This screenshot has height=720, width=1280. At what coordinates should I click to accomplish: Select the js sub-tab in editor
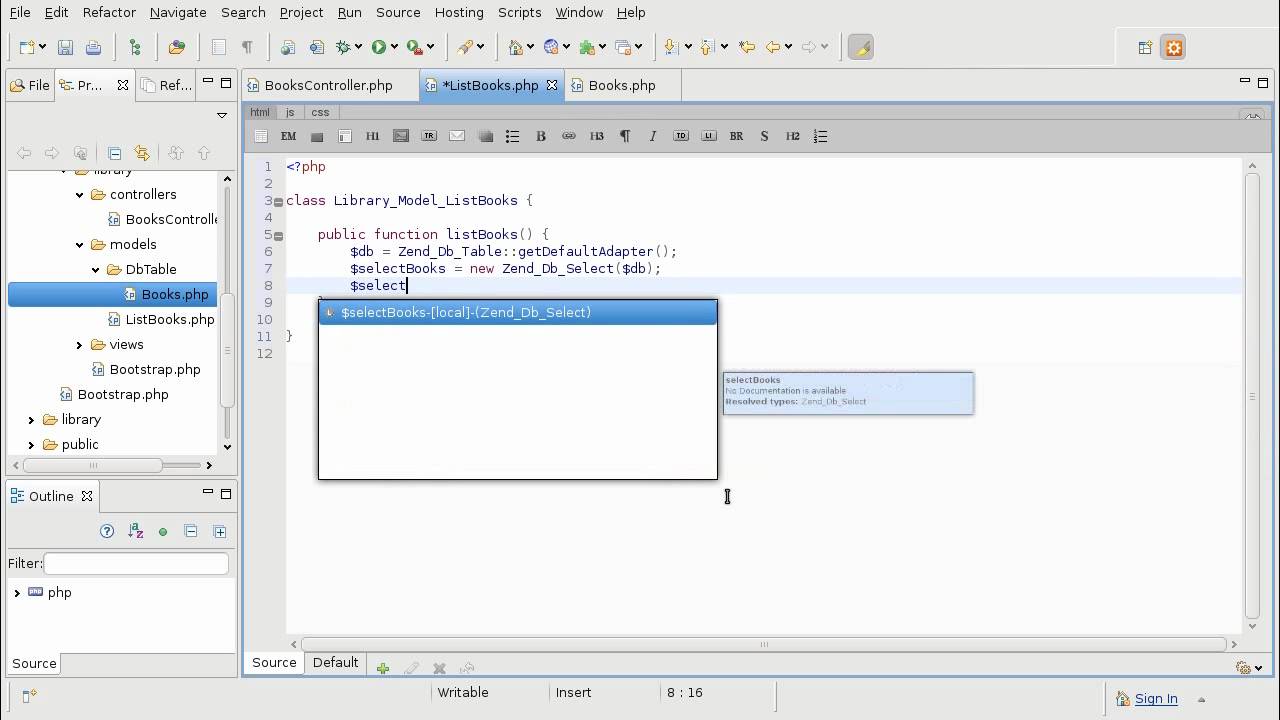(290, 112)
